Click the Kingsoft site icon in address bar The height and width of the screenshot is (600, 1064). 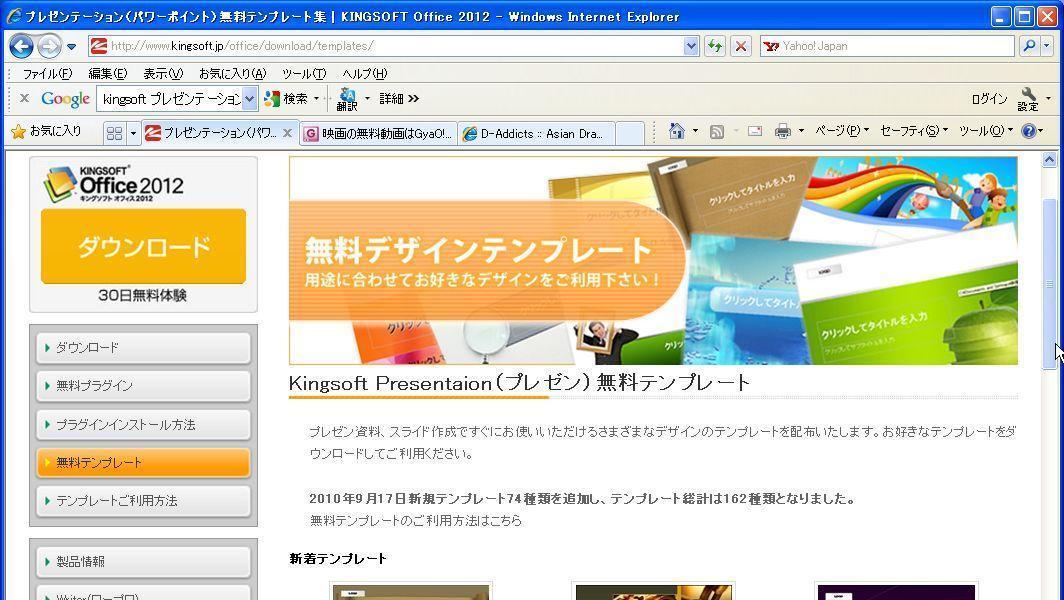pos(99,46)
